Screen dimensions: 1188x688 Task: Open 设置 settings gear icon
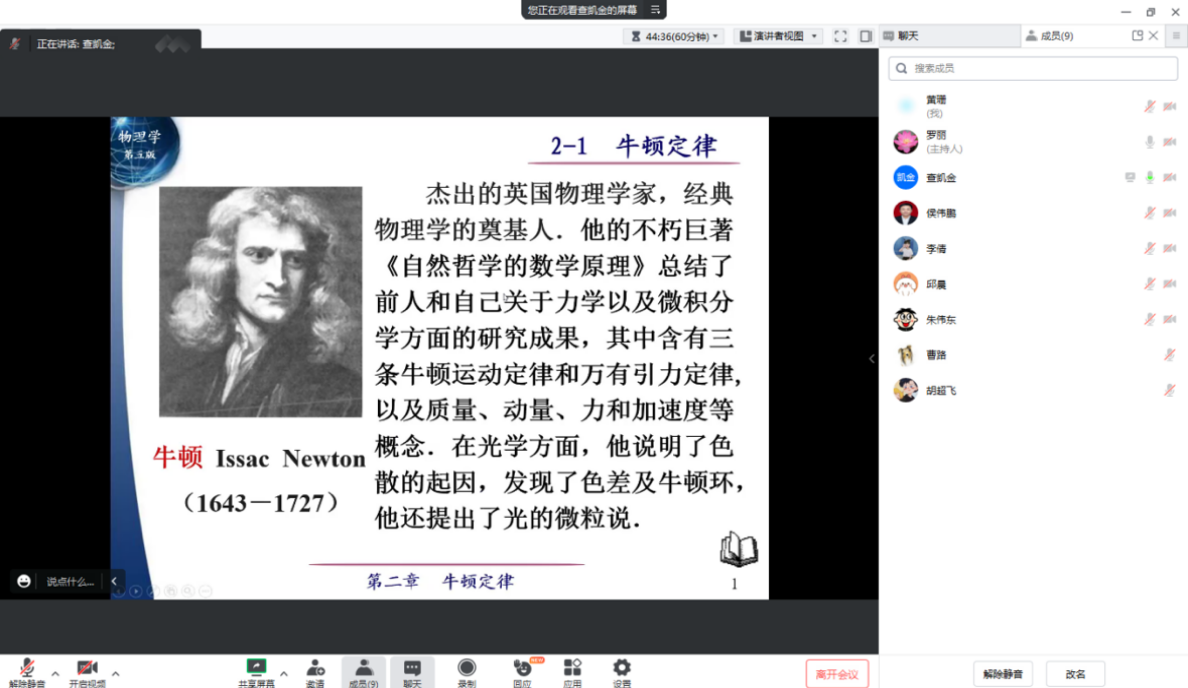point(622,668)
